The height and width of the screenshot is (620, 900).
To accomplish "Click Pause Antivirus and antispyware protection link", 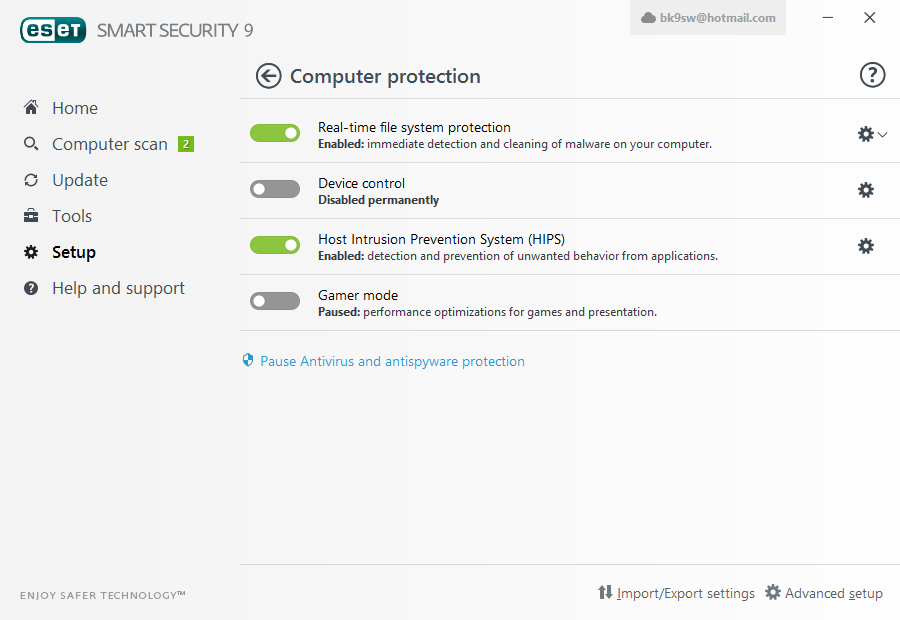I will coord(392,361).
